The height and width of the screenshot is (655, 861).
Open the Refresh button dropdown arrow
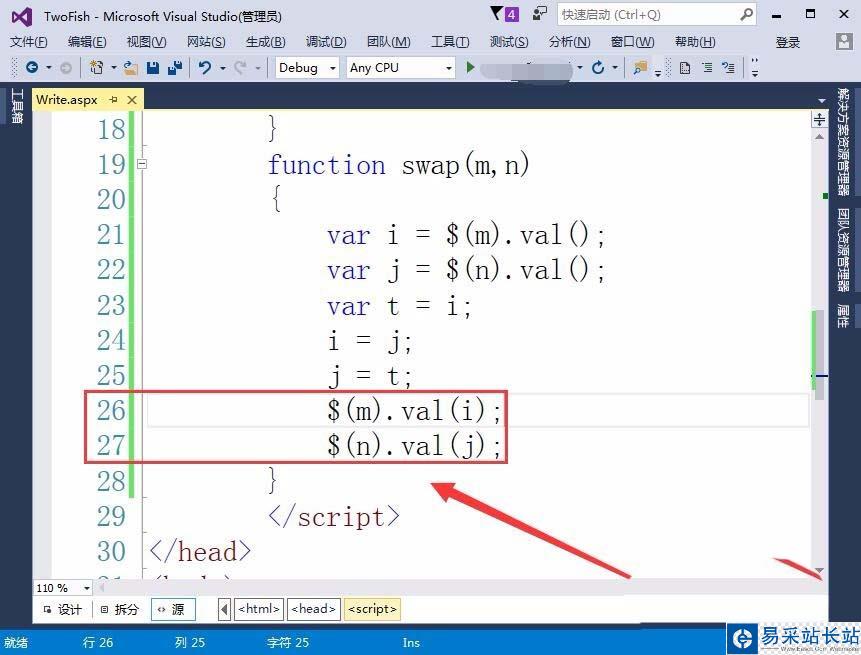point(614,68)
